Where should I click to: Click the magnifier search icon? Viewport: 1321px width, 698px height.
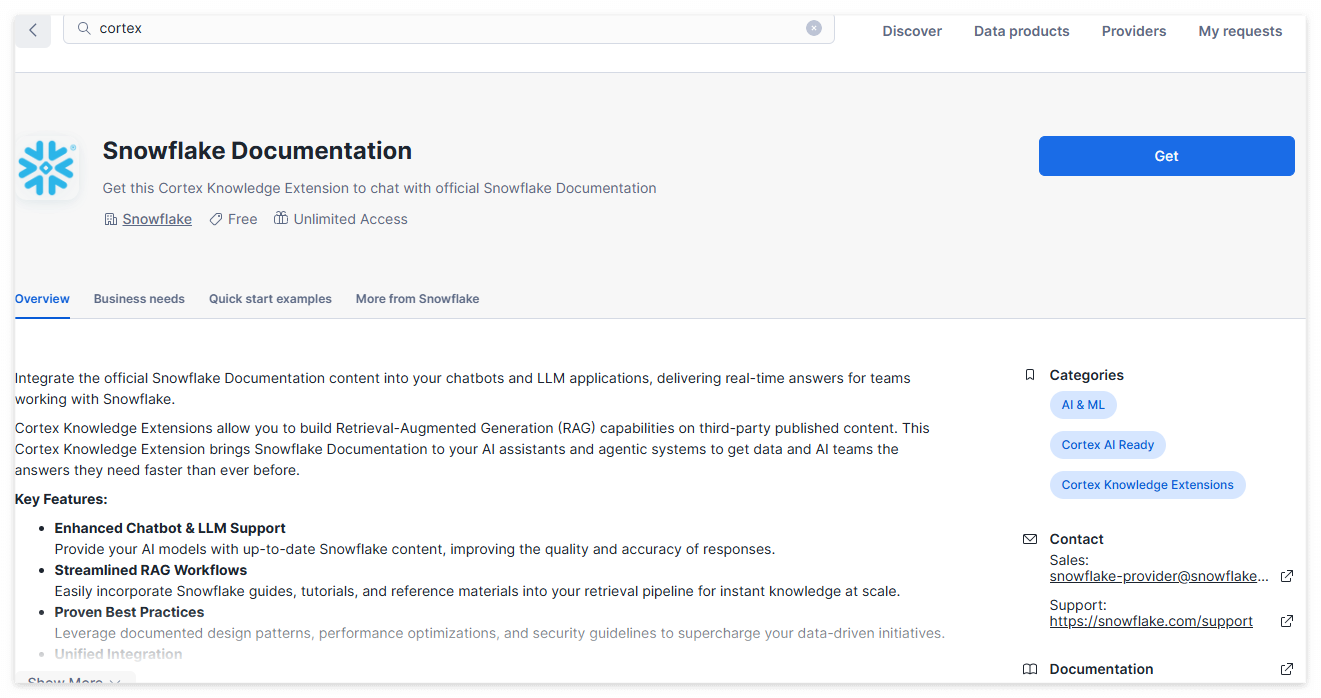84,29
